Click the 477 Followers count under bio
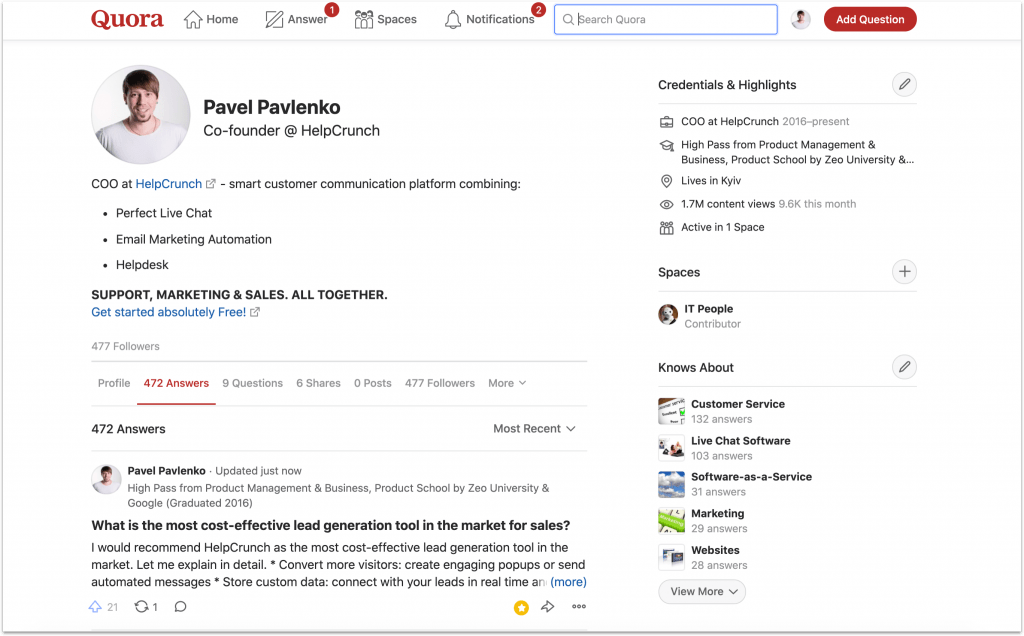 coord(125,346)
